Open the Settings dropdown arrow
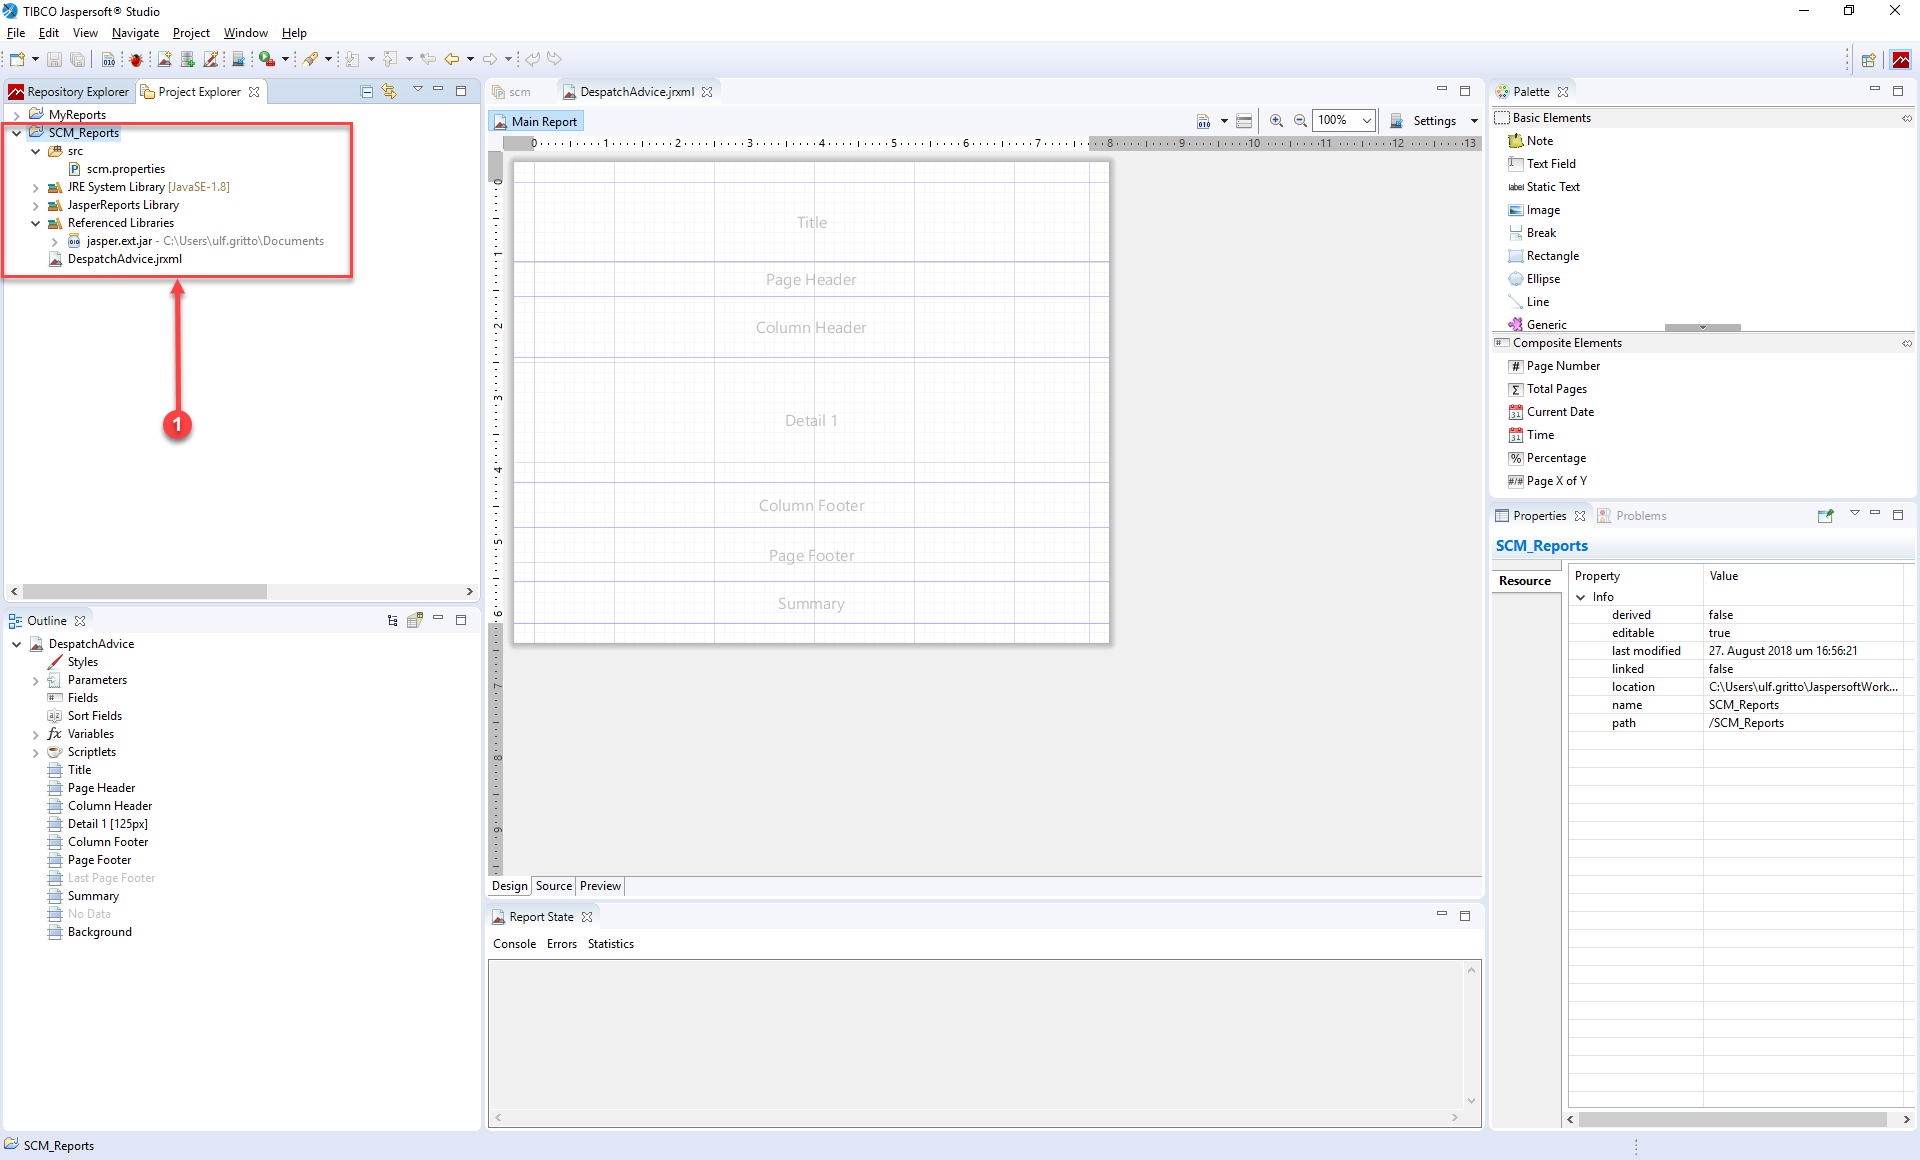This screenshot has height=1160, width=1920. [1474, 121]
